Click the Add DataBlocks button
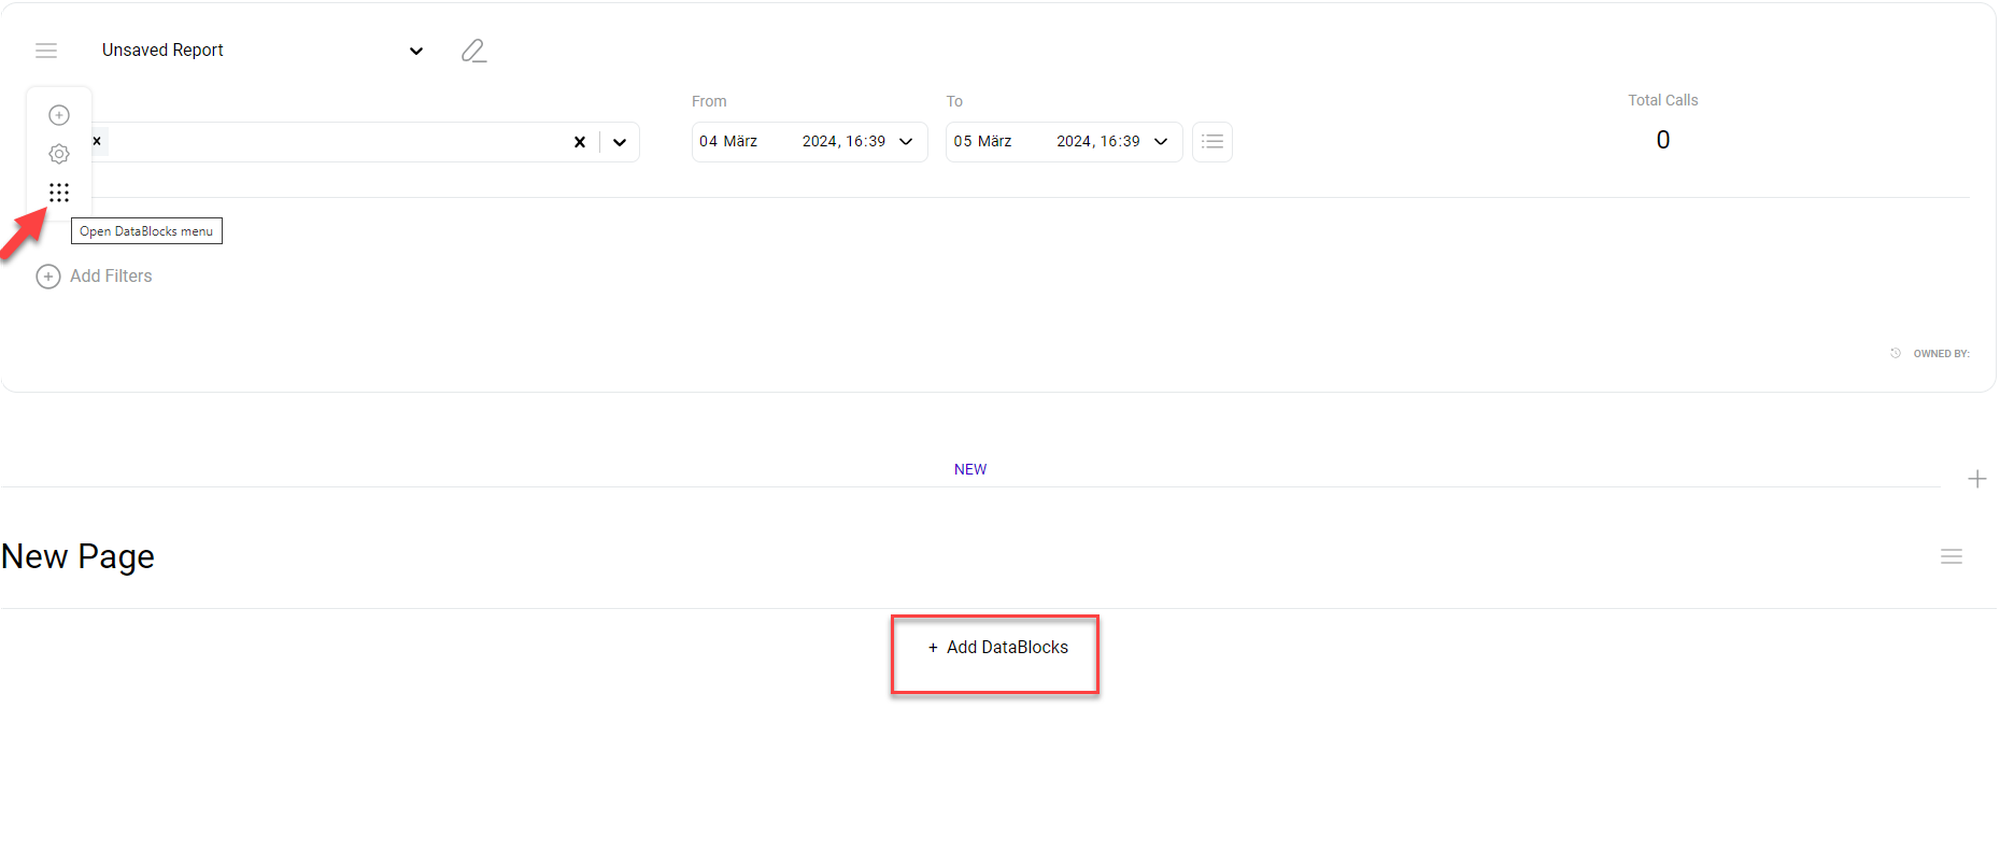 (x=996, y=648)
